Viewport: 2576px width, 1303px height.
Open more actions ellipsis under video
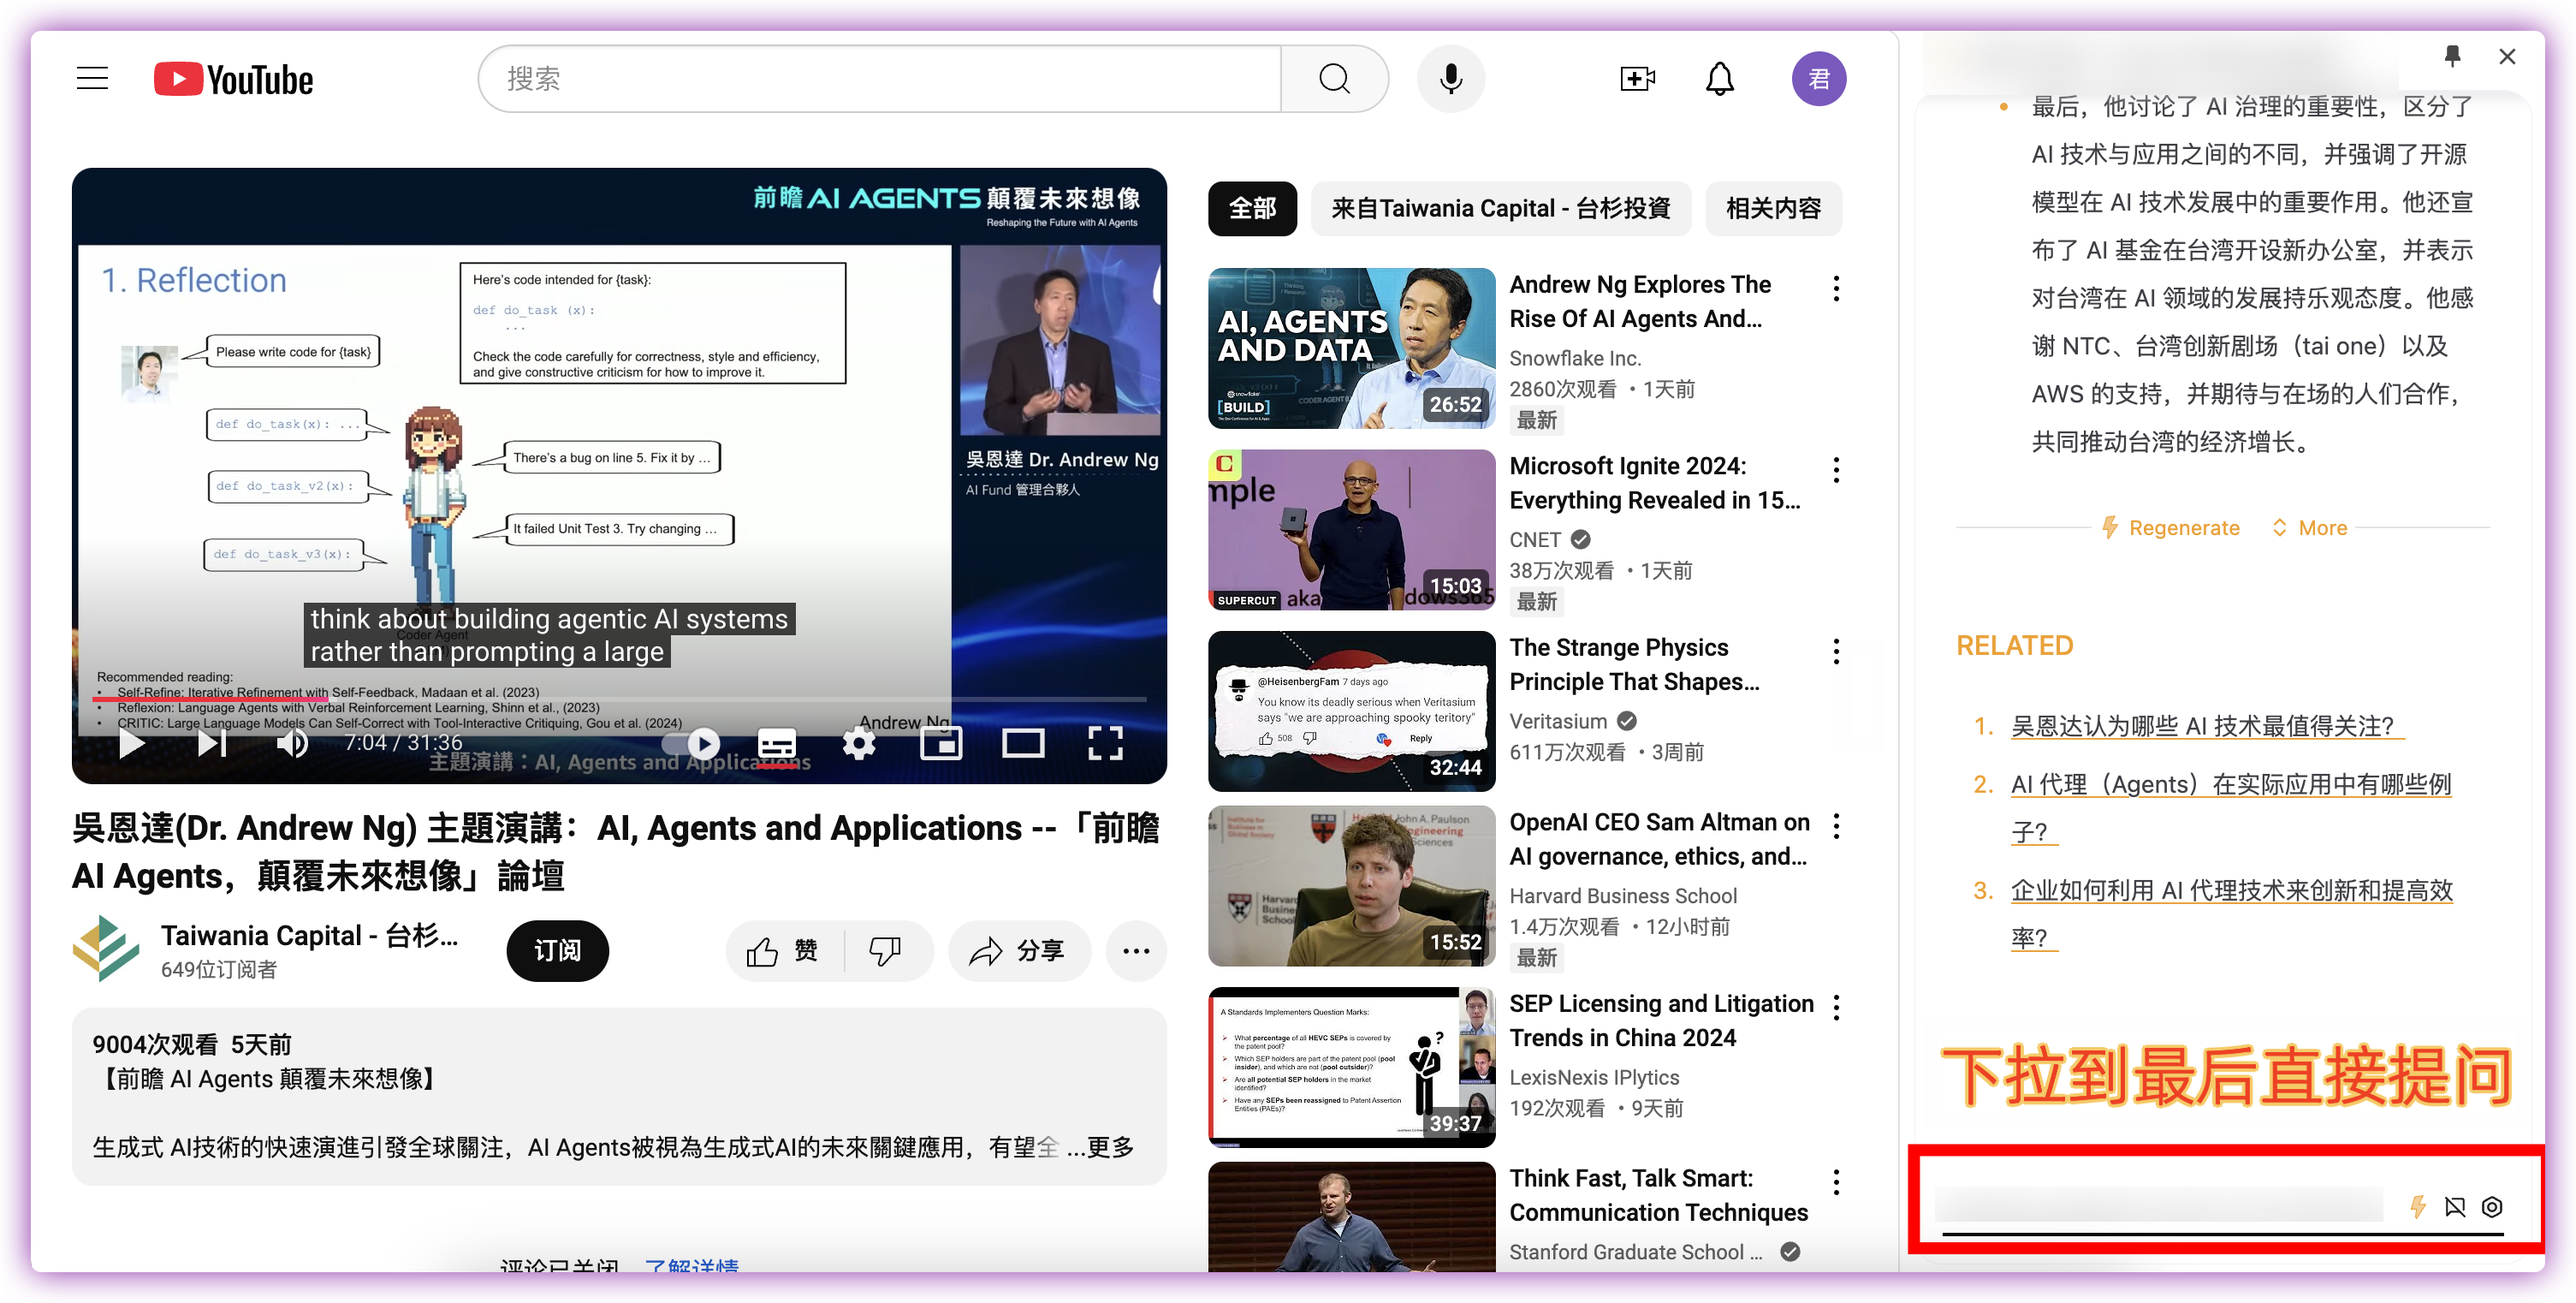[x=1135, y=950]
